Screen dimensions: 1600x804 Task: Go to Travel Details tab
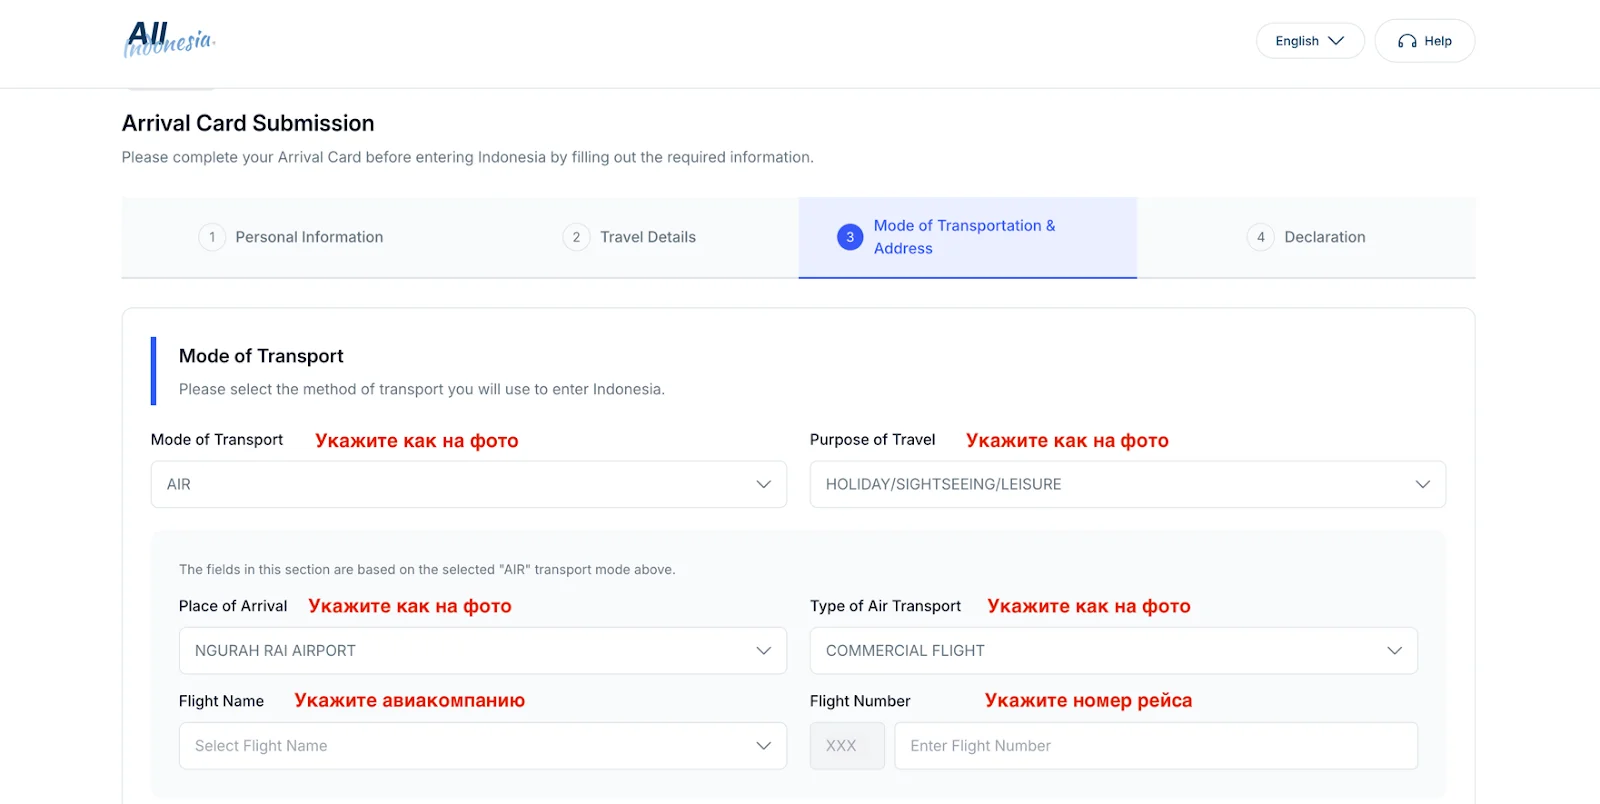click(x=647, y=237)
